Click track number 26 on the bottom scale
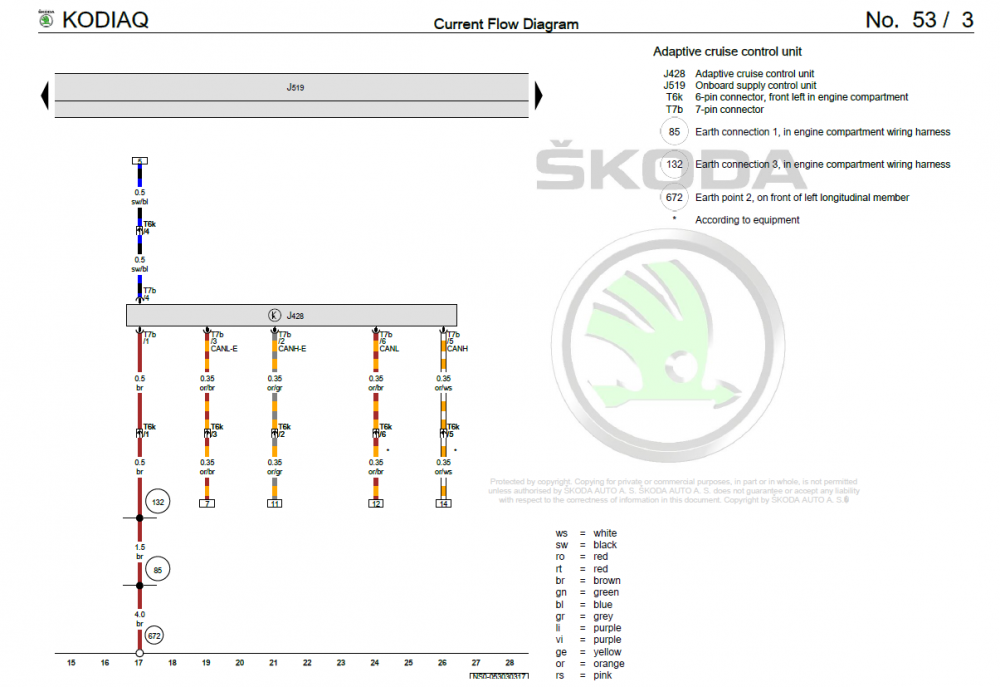Viewport: 1000px width, 687px height. click(x=443, y=663)
